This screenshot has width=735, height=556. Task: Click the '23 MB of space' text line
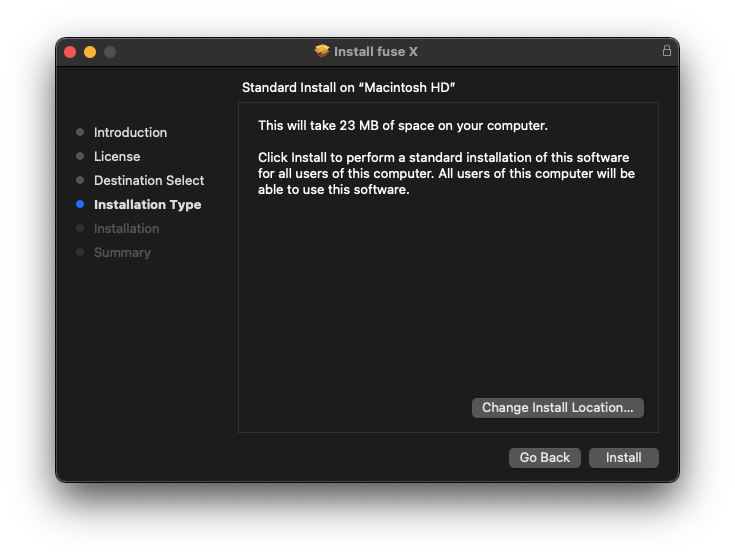click(403, 126)
